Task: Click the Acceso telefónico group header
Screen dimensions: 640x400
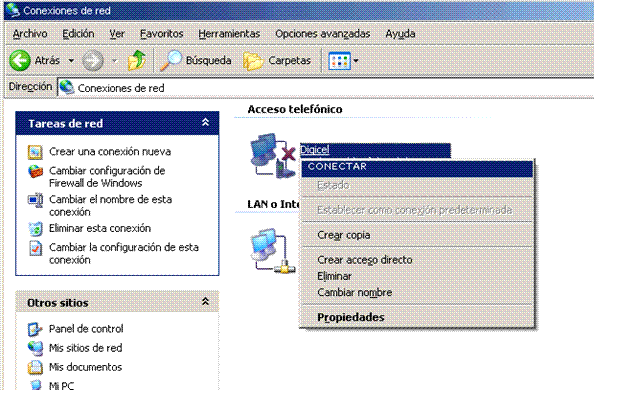Action: 295,109
